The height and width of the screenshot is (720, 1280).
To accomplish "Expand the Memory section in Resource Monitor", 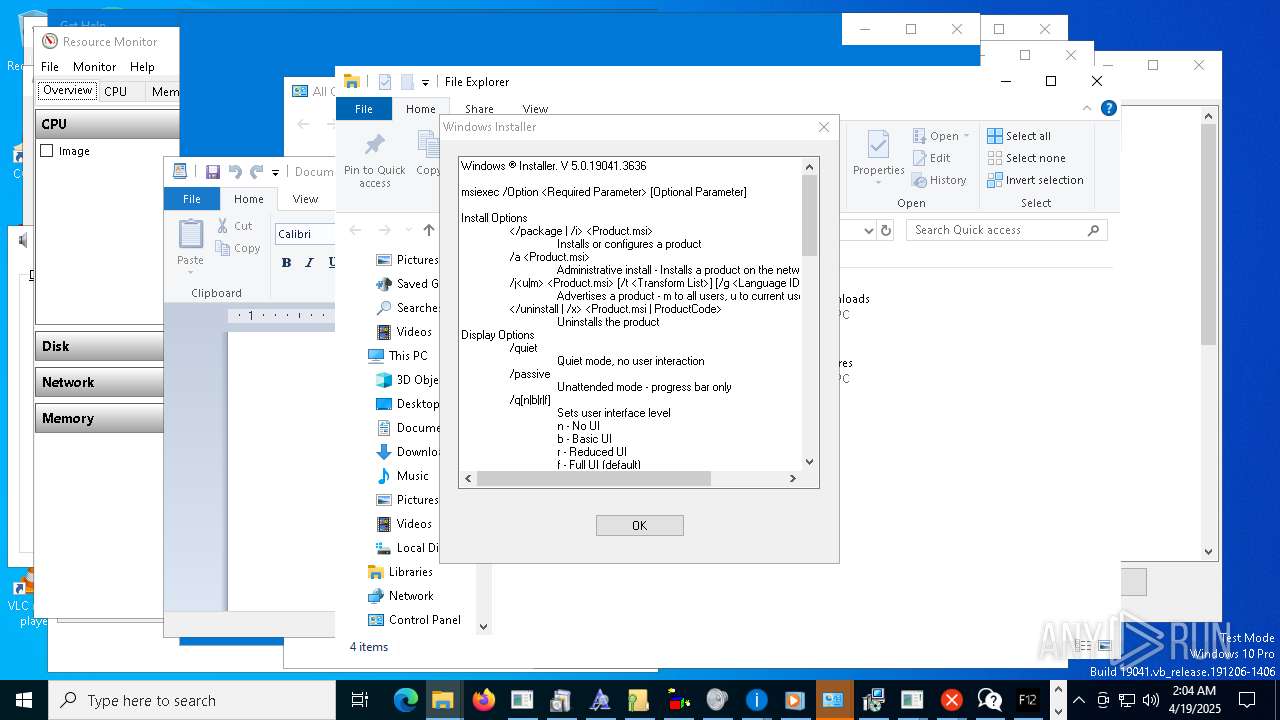I will click(100, 418).
